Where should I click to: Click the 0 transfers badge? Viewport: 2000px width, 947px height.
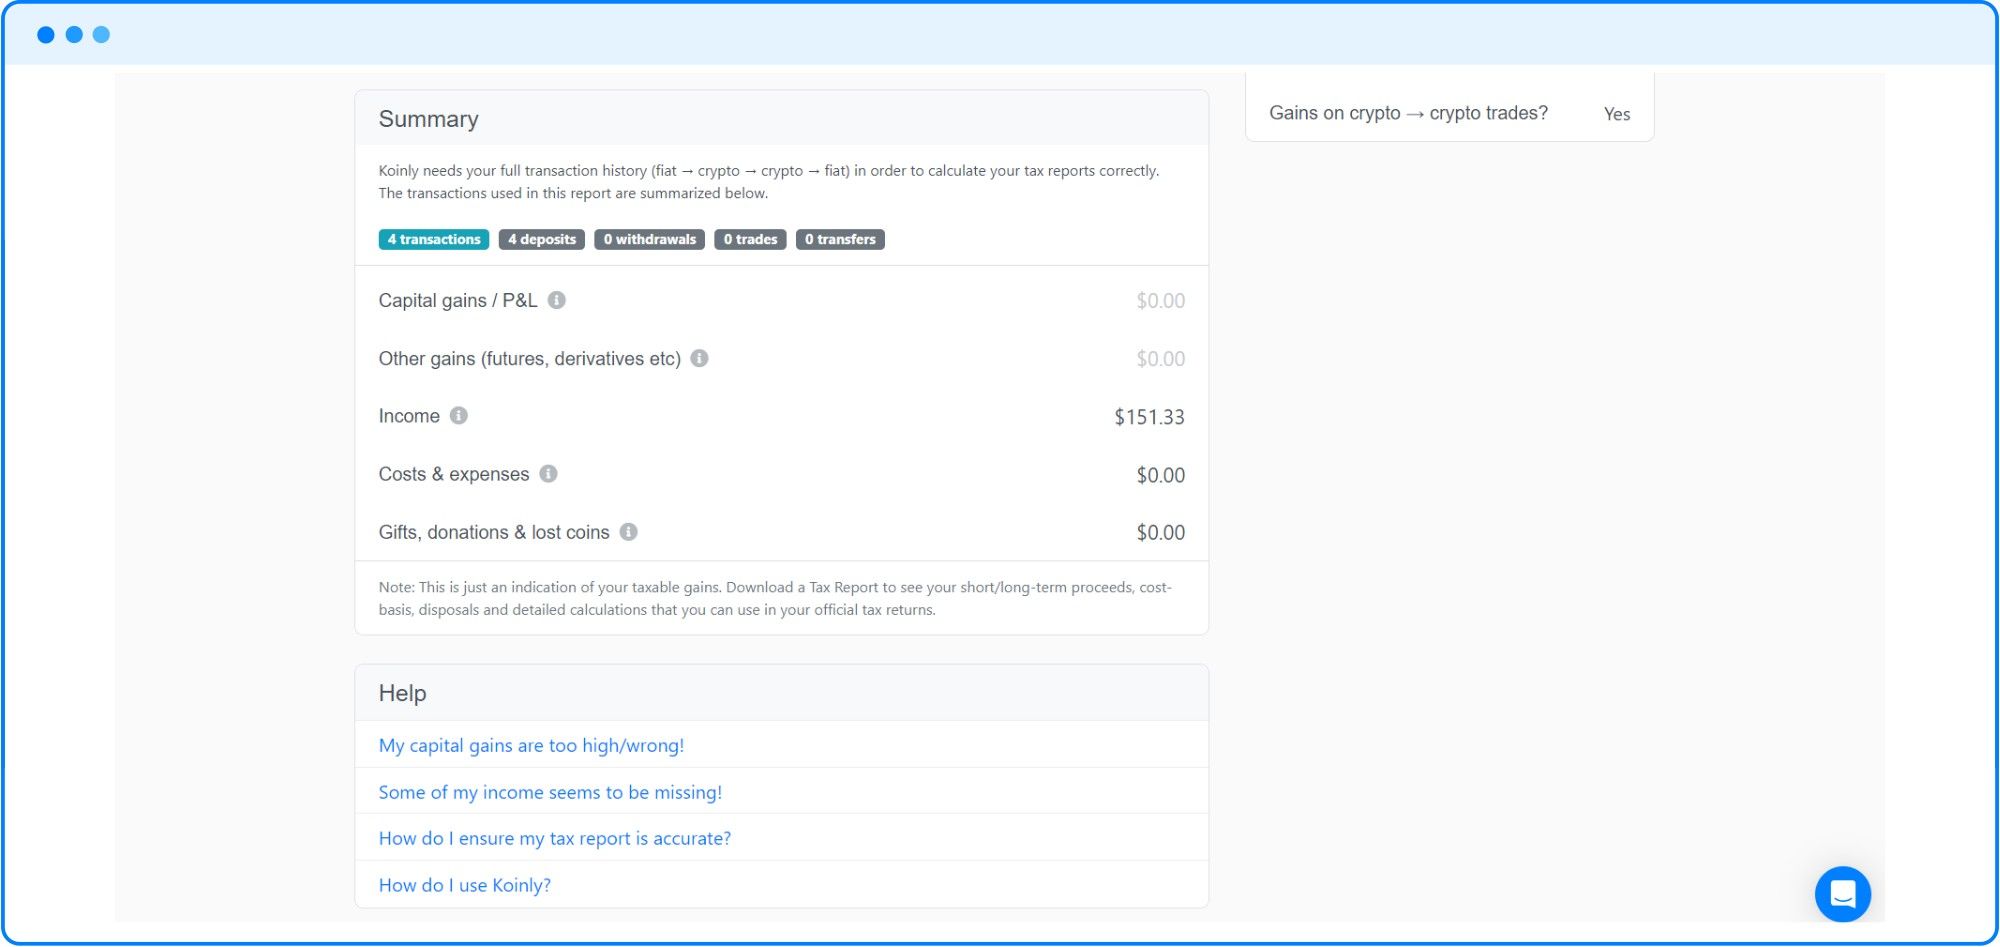click(x=840, y=239)
